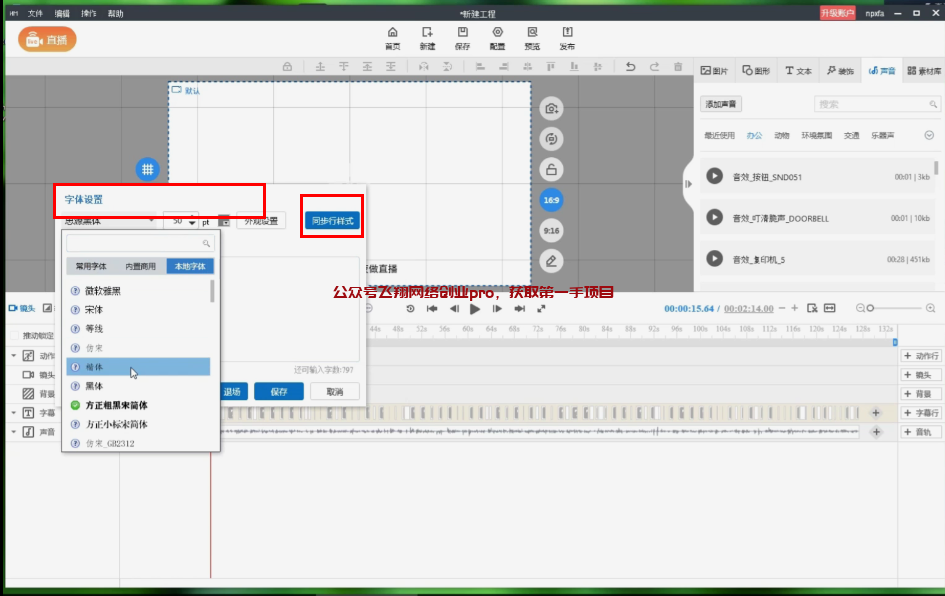Collapse the 字幕 track row

pos(13,412)
